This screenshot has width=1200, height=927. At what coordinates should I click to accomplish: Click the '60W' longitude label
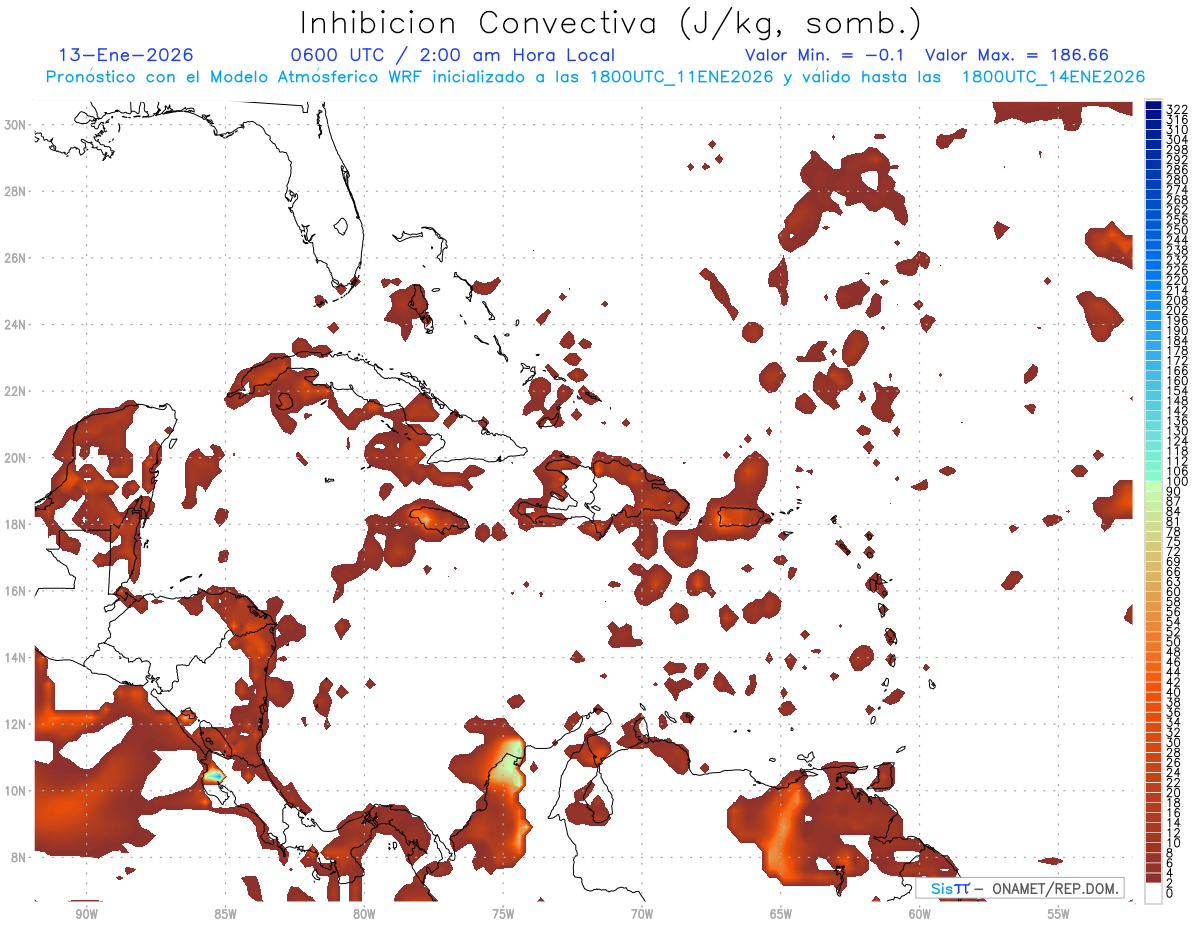coord(920,914)
